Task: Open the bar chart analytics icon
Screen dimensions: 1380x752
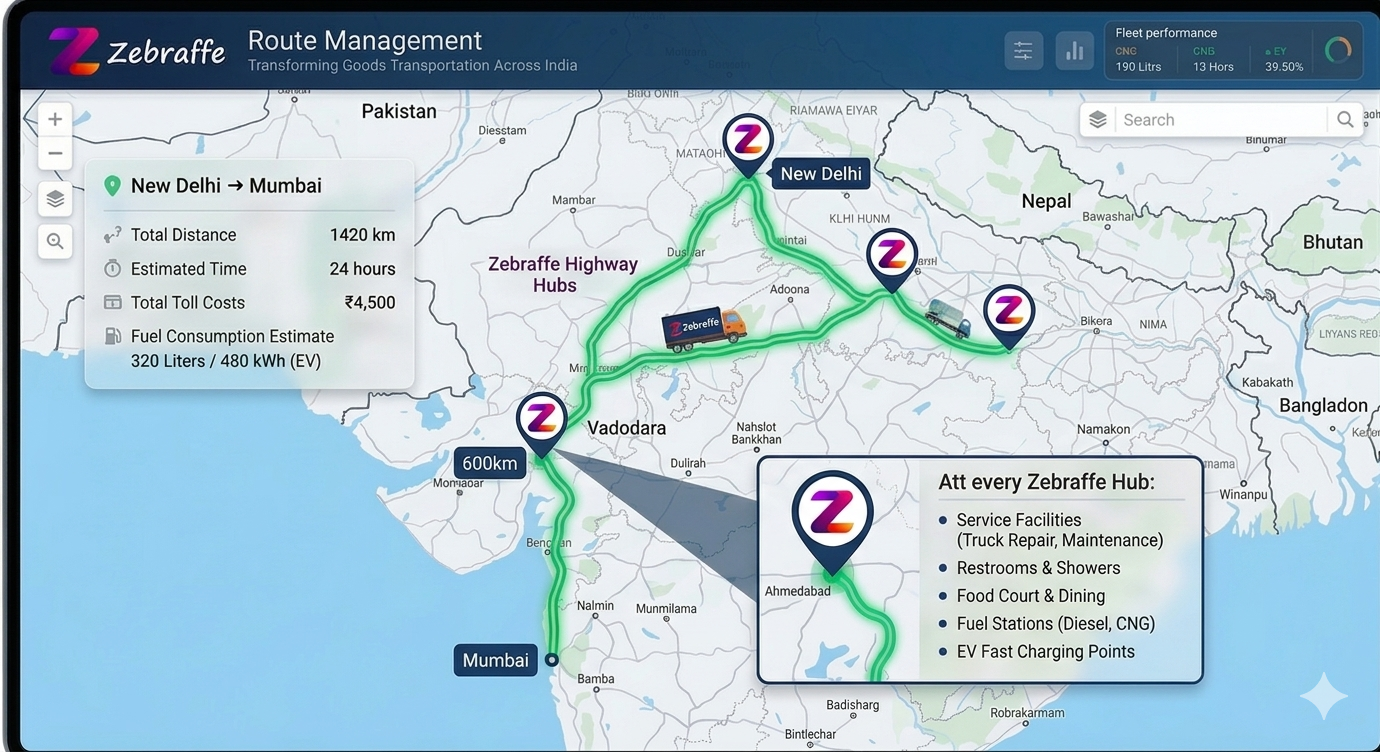Action: coord(1074,51)
